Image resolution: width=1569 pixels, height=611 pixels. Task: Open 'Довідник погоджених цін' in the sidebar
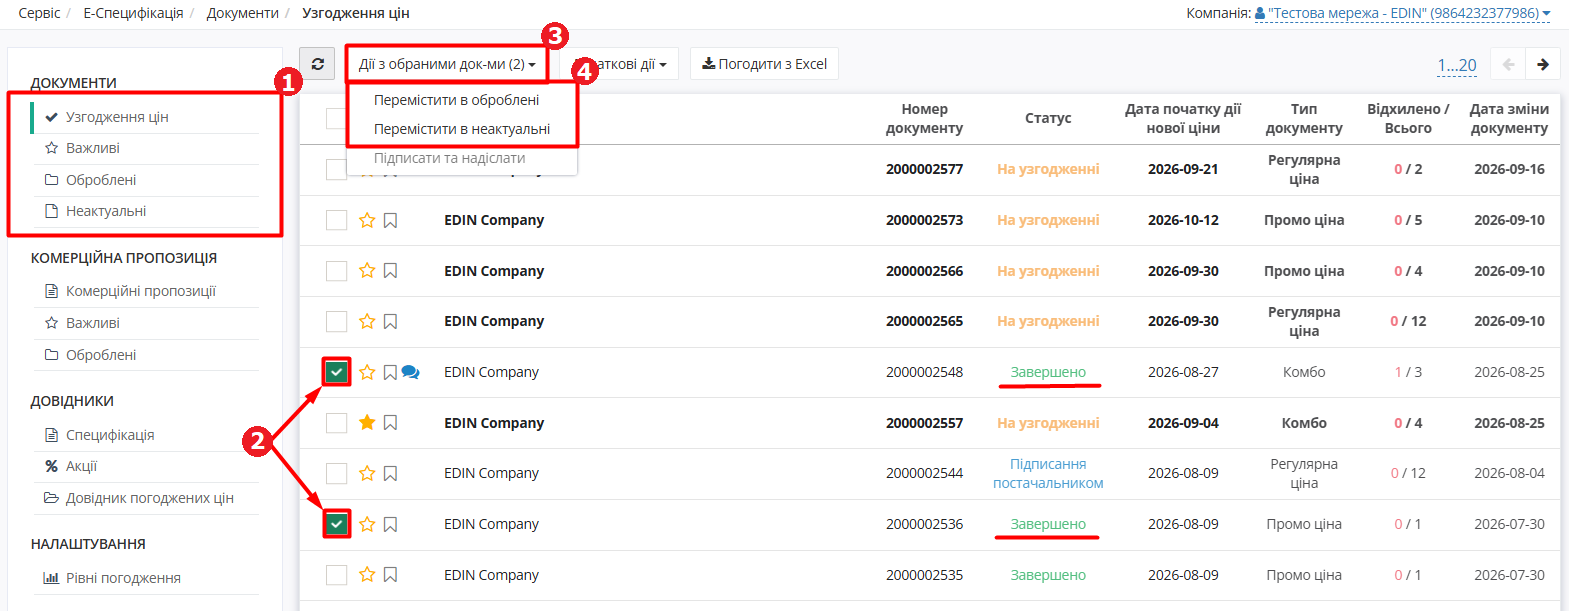(x=150, y=498)
